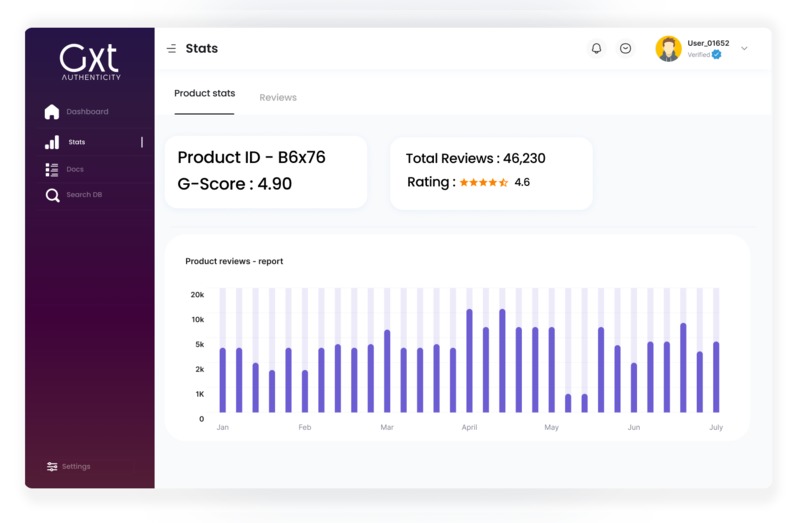Screen dimensions: 806x523
Task: Open the Settings sliders icon
Action: click(52, 466)
